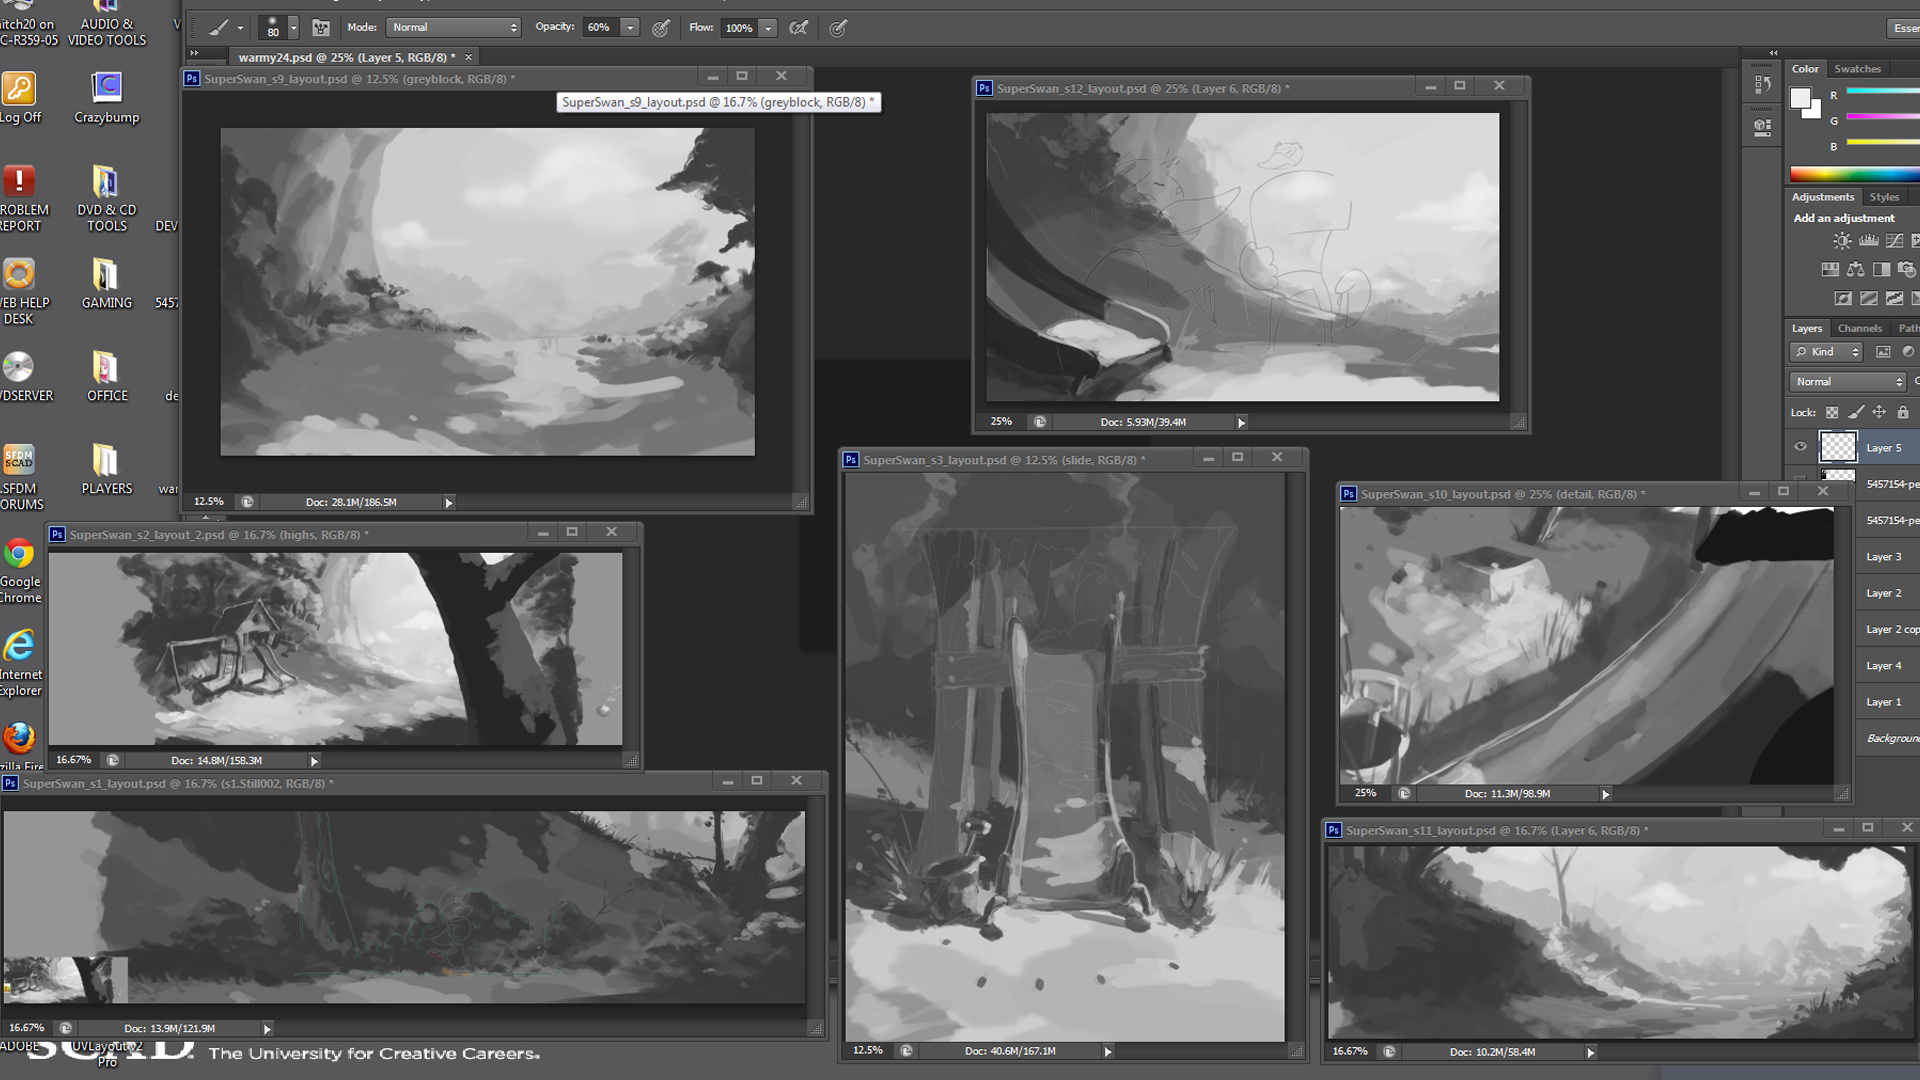Screen dimensions: 1920x1080
Task: Add a Color Balance adjustment
Action: click(x=1856, y=270)
